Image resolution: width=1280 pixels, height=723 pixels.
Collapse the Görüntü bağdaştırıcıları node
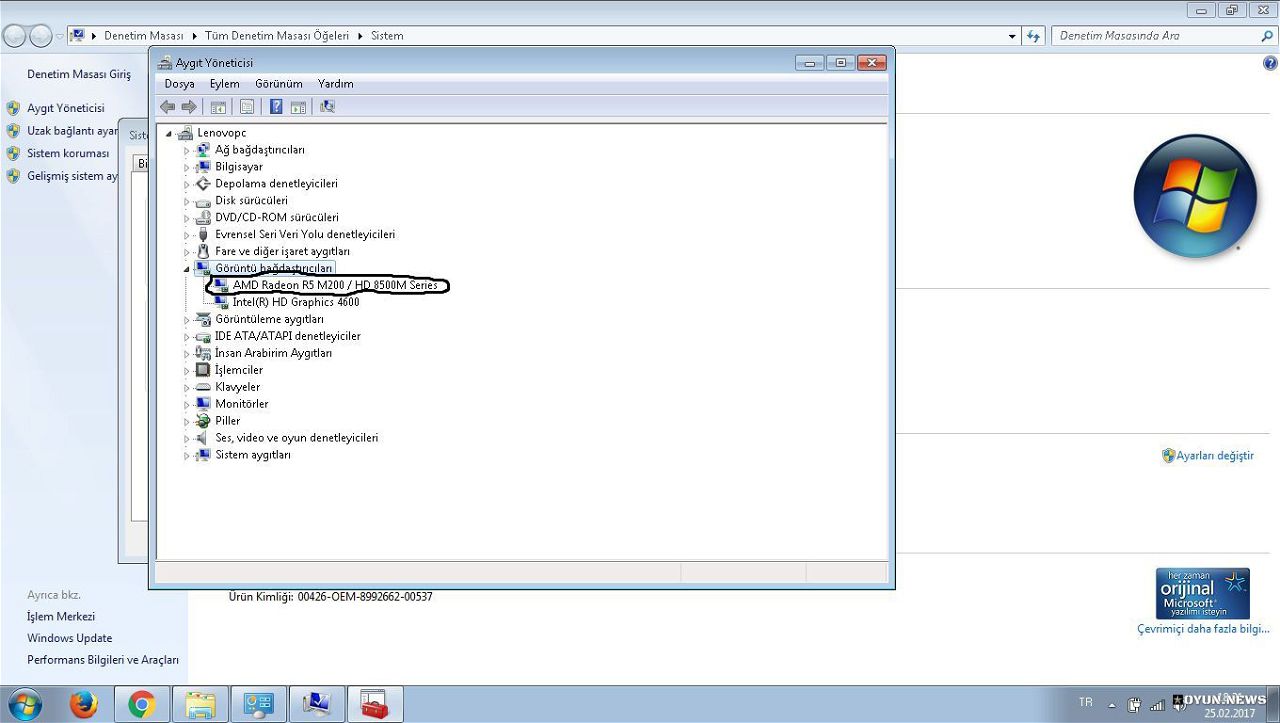[186, 269]
